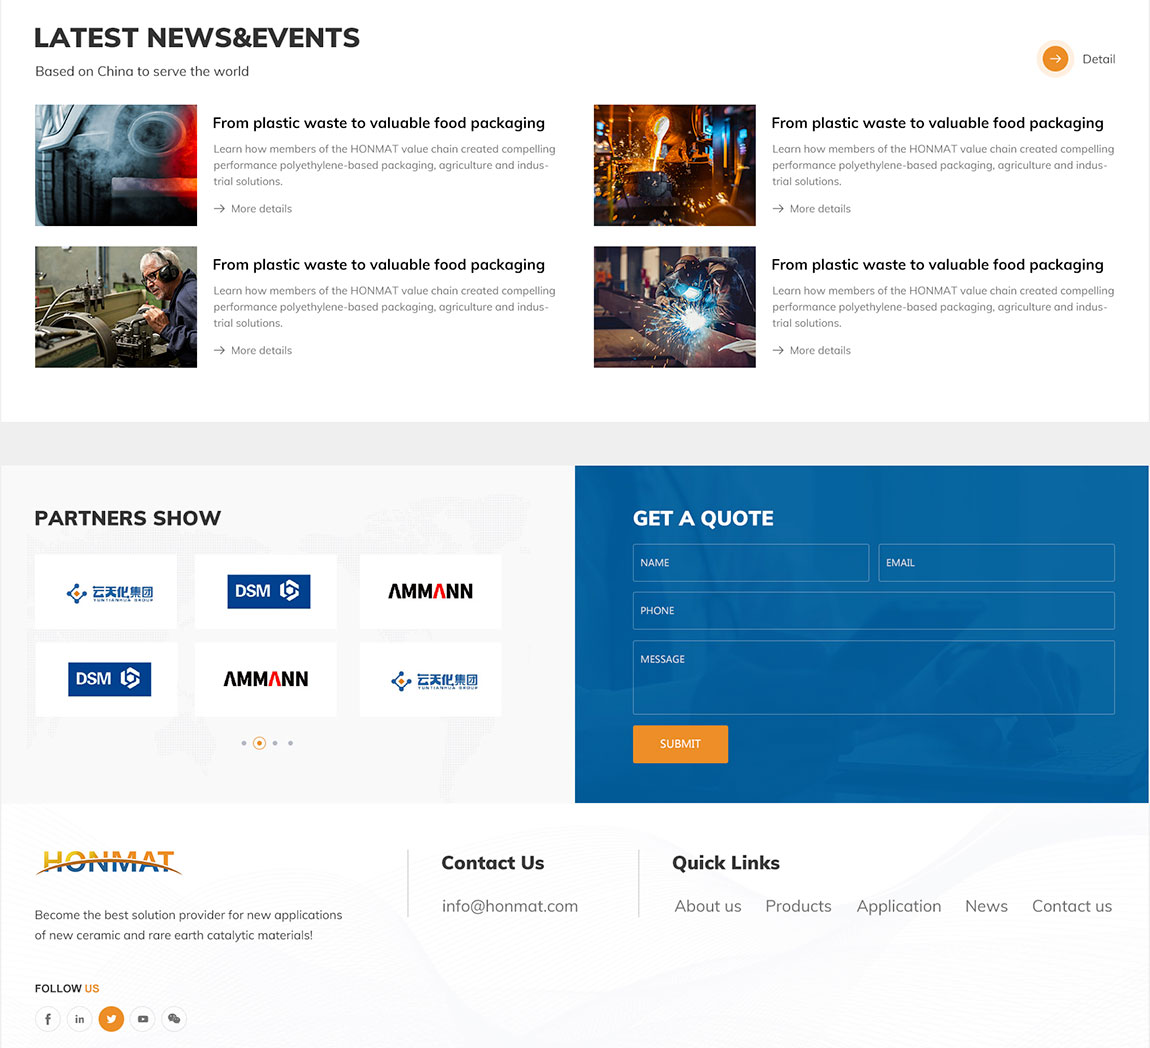Go to About us quick link
This screenshot has width=1150, height=1048.
[708, 906]
